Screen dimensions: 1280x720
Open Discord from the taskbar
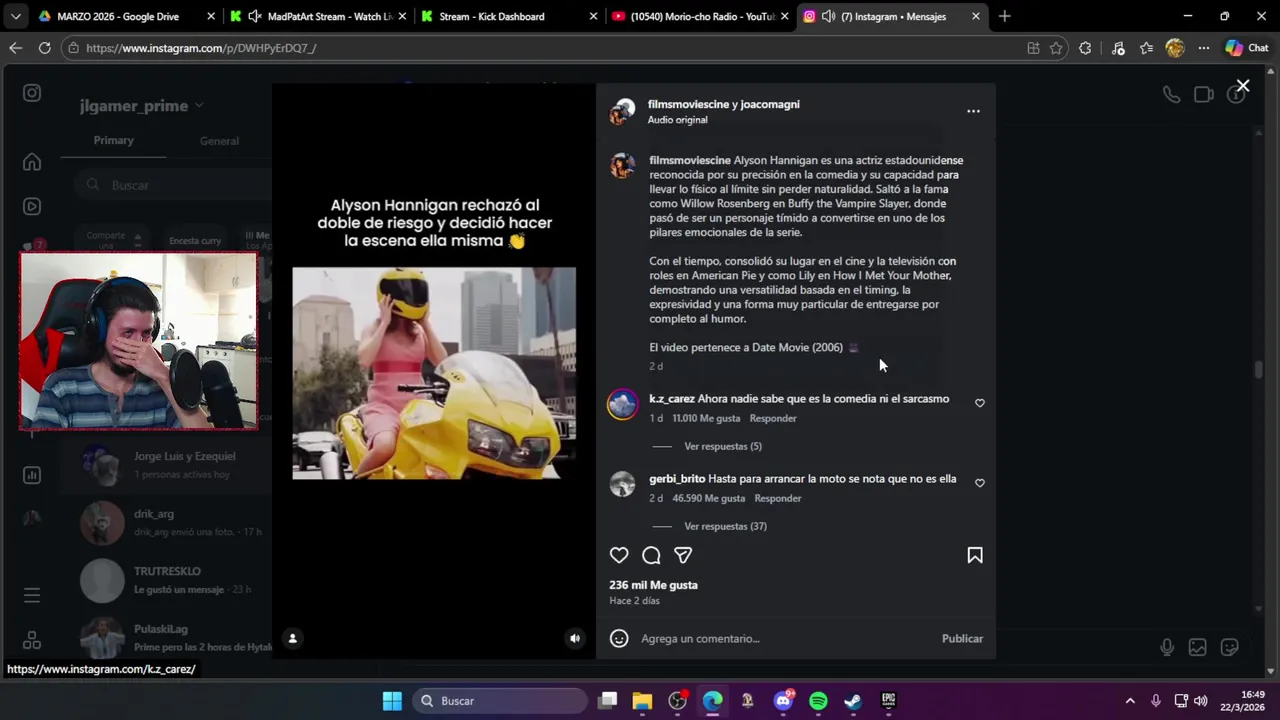783,701
